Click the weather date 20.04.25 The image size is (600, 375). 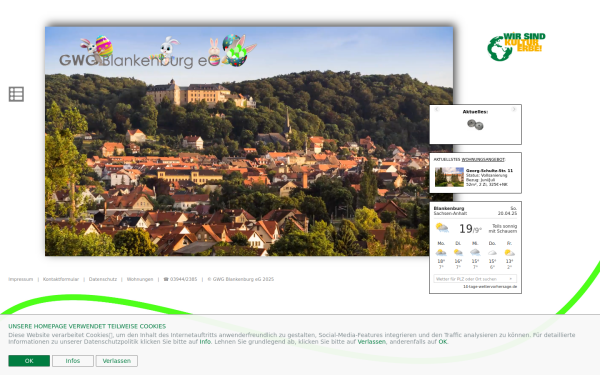tap(507, 213)
